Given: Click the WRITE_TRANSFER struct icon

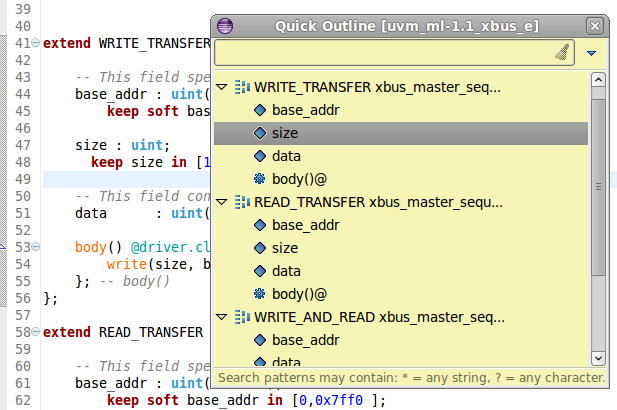Looking at the screenshot, I should point(242,87).
